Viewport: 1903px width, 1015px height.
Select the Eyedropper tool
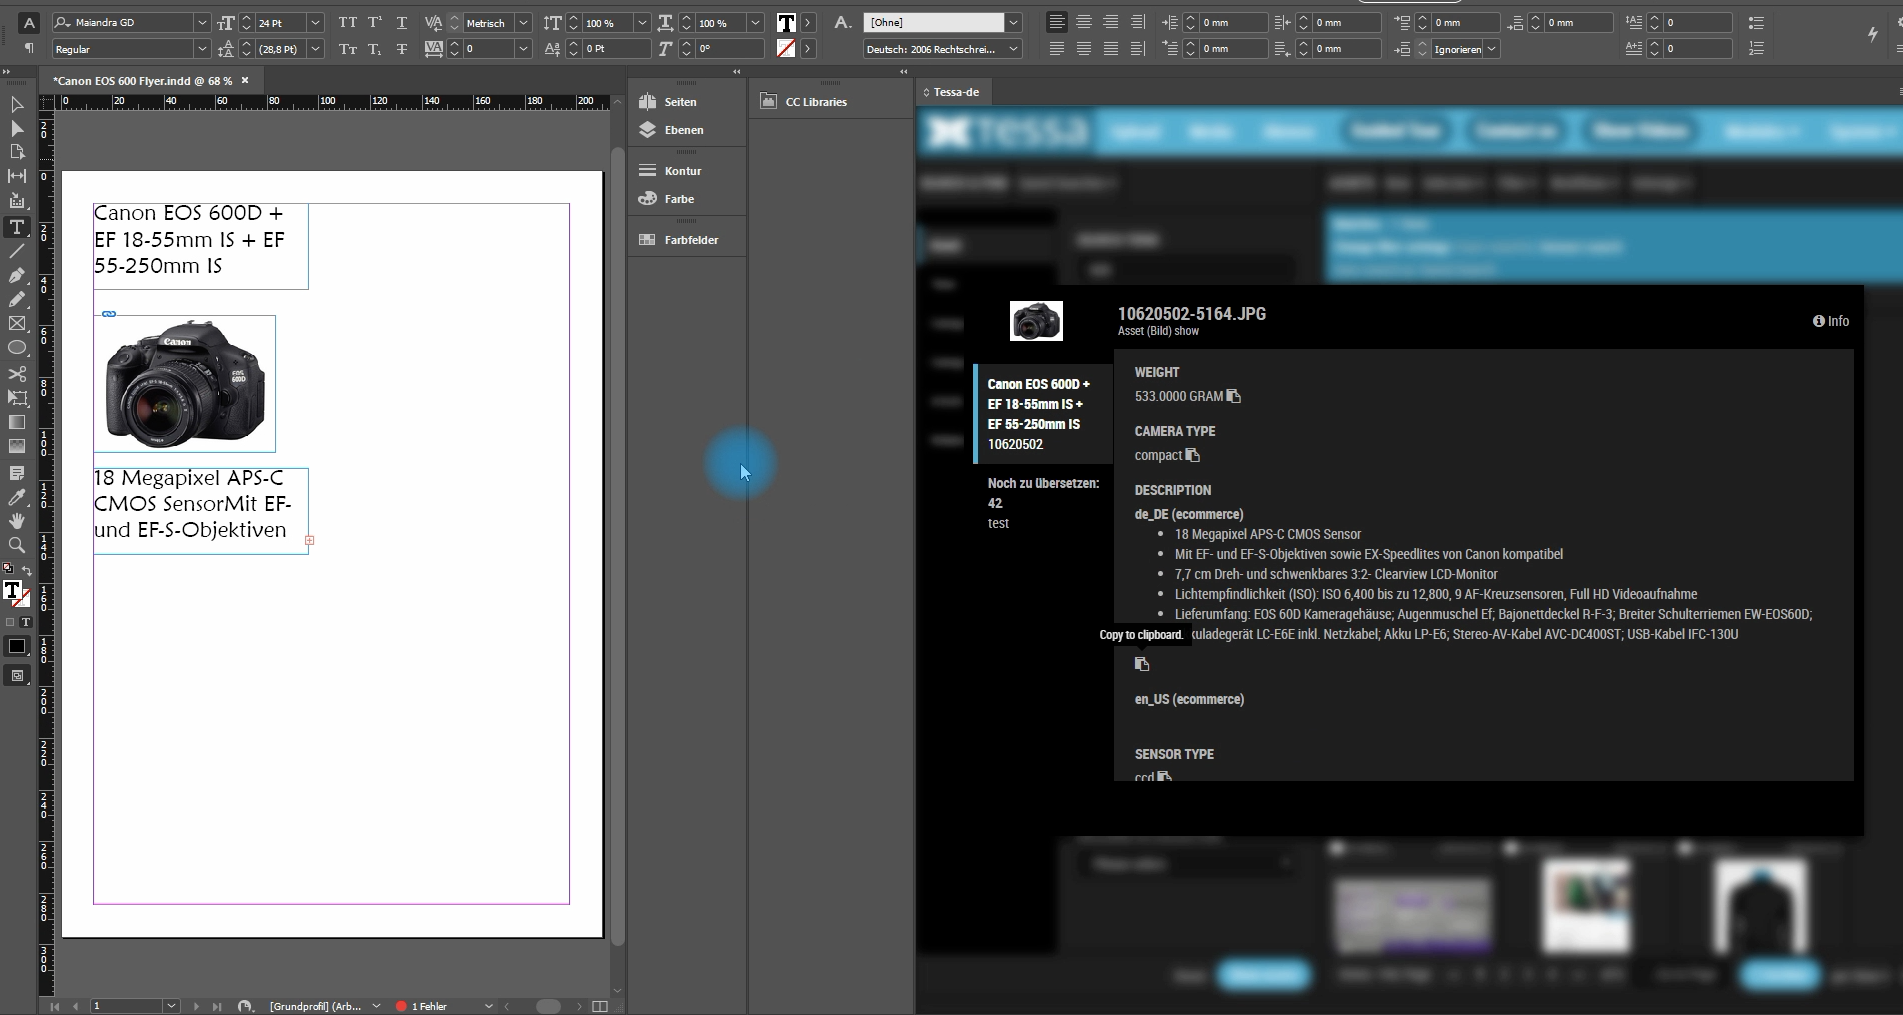coord(17,497)
